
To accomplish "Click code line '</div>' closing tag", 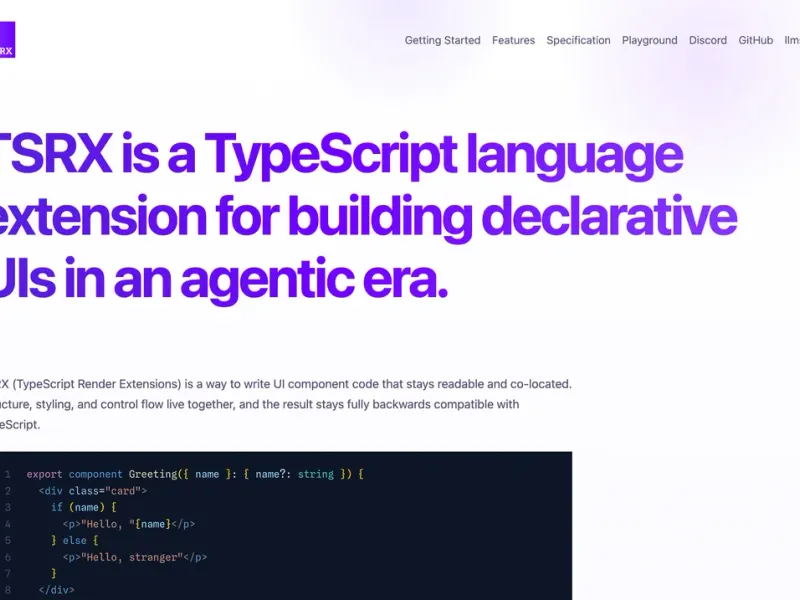I will coord(56,590).
